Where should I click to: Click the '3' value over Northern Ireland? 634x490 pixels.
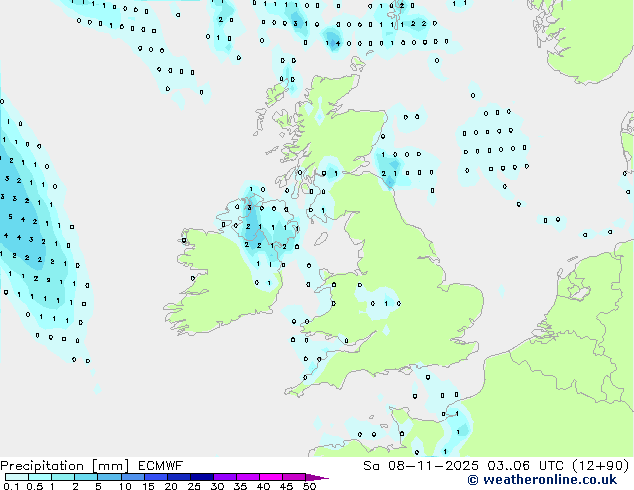coord(249,208)
